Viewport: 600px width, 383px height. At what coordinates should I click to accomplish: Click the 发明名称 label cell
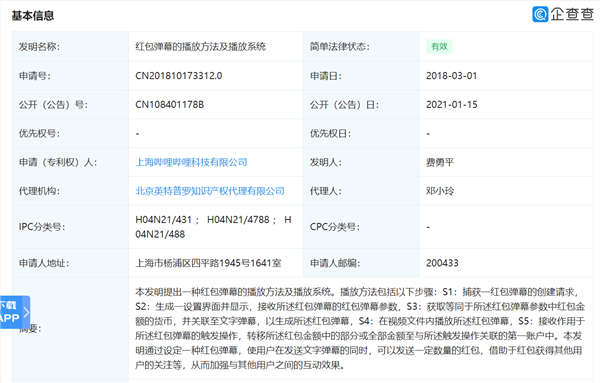(70, 47)
